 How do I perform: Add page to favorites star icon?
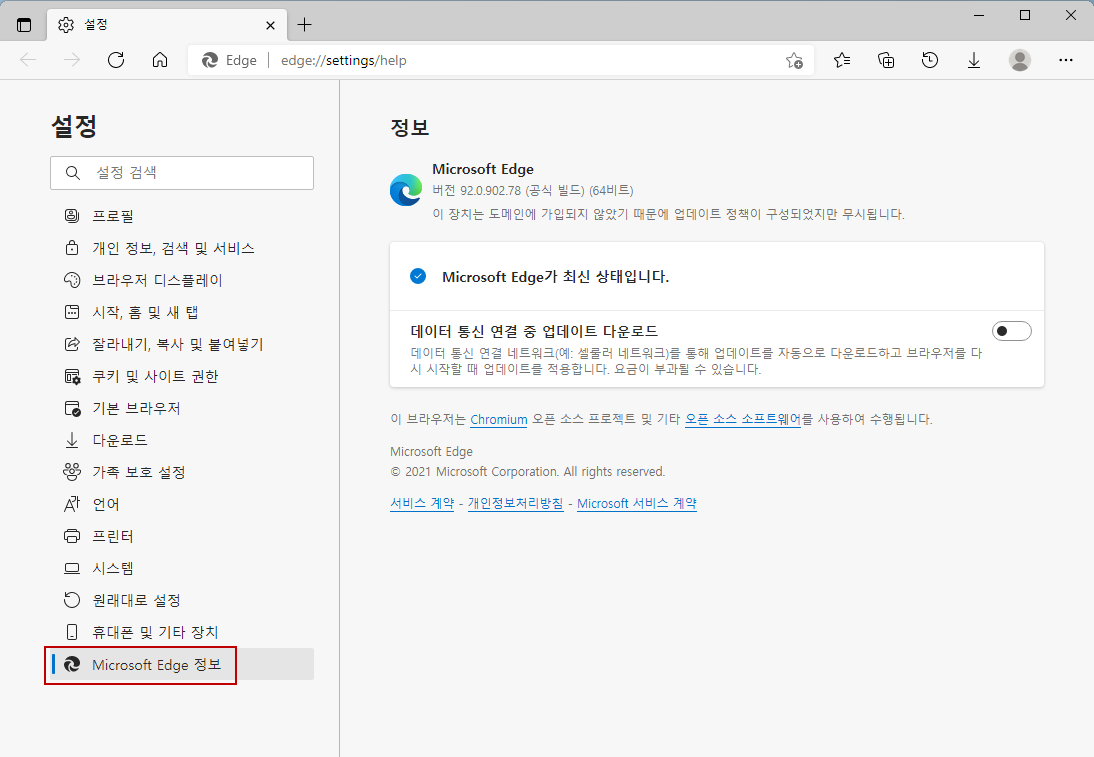[794, 61]
